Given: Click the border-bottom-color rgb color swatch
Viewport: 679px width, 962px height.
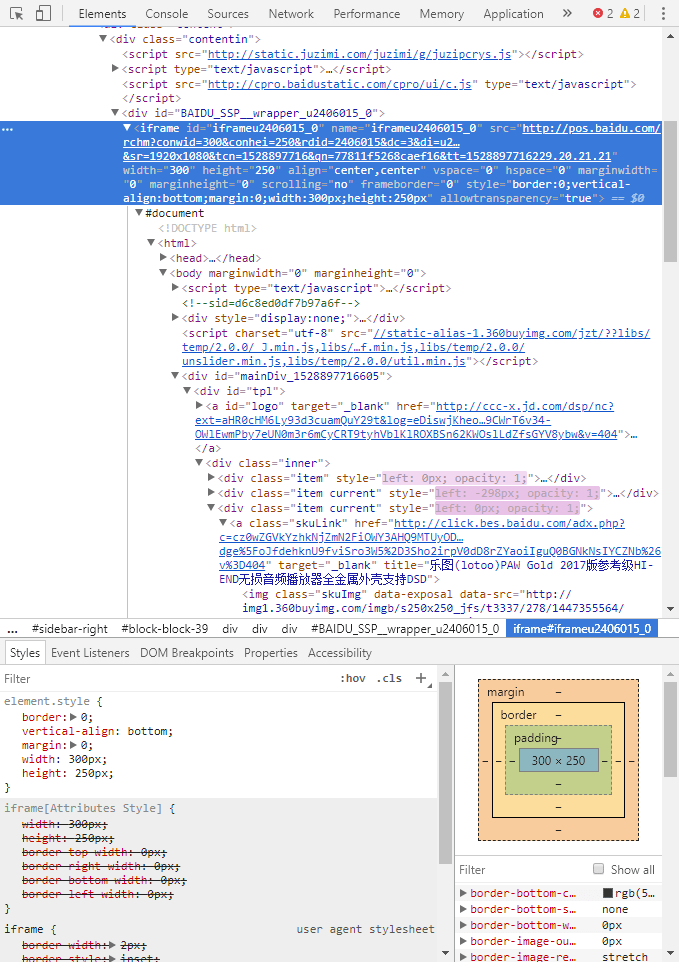Looking at the screenshot, I should click(x=608, y=893).
